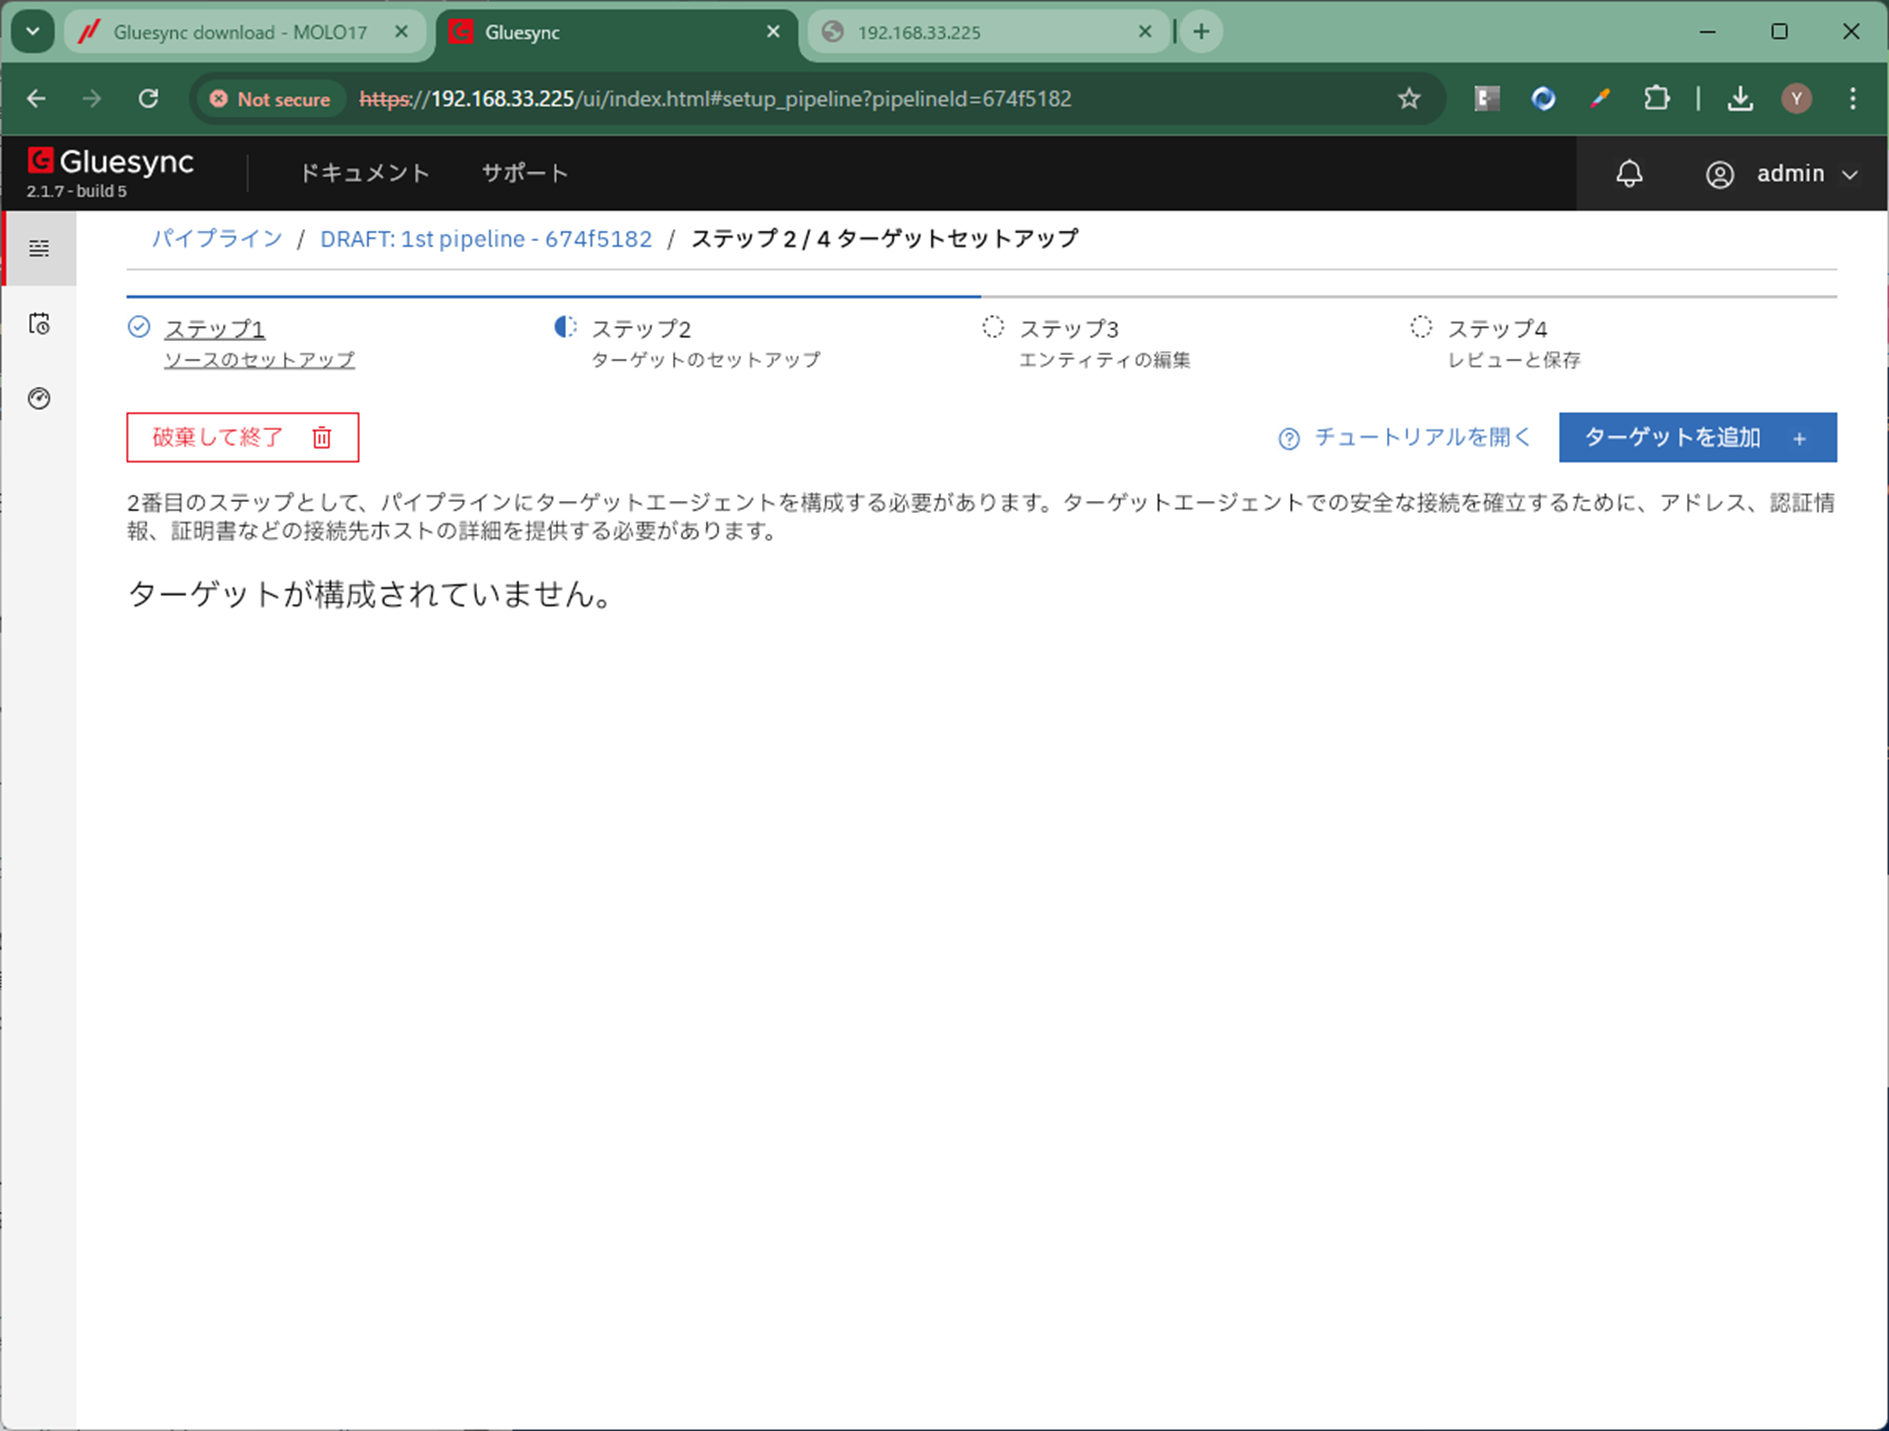Open the tab search dropdown arrow
The width and height of the screenshot is (1889, 1431).
pos(33,32)
